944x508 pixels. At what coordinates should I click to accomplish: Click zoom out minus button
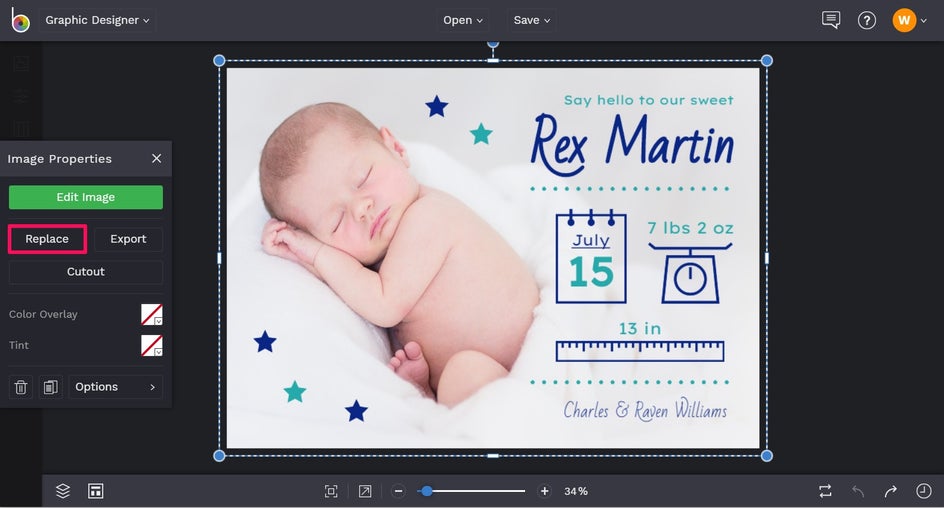[x=398, y=491]
